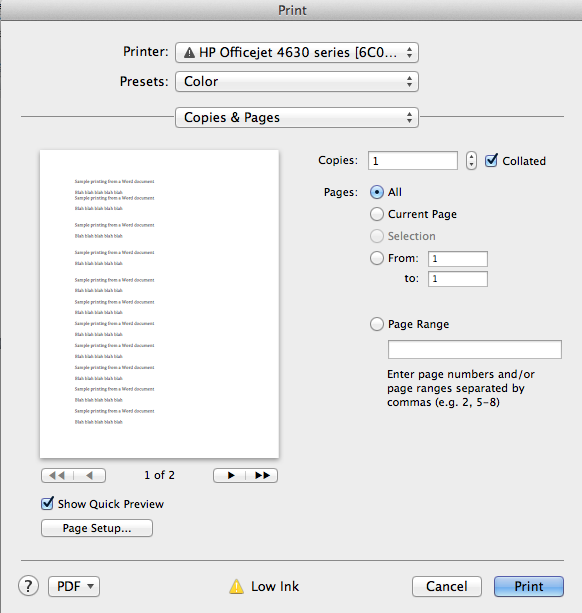The image size is (582, 613).
Task: Click printer warning triangle icon
Action: 189,52
